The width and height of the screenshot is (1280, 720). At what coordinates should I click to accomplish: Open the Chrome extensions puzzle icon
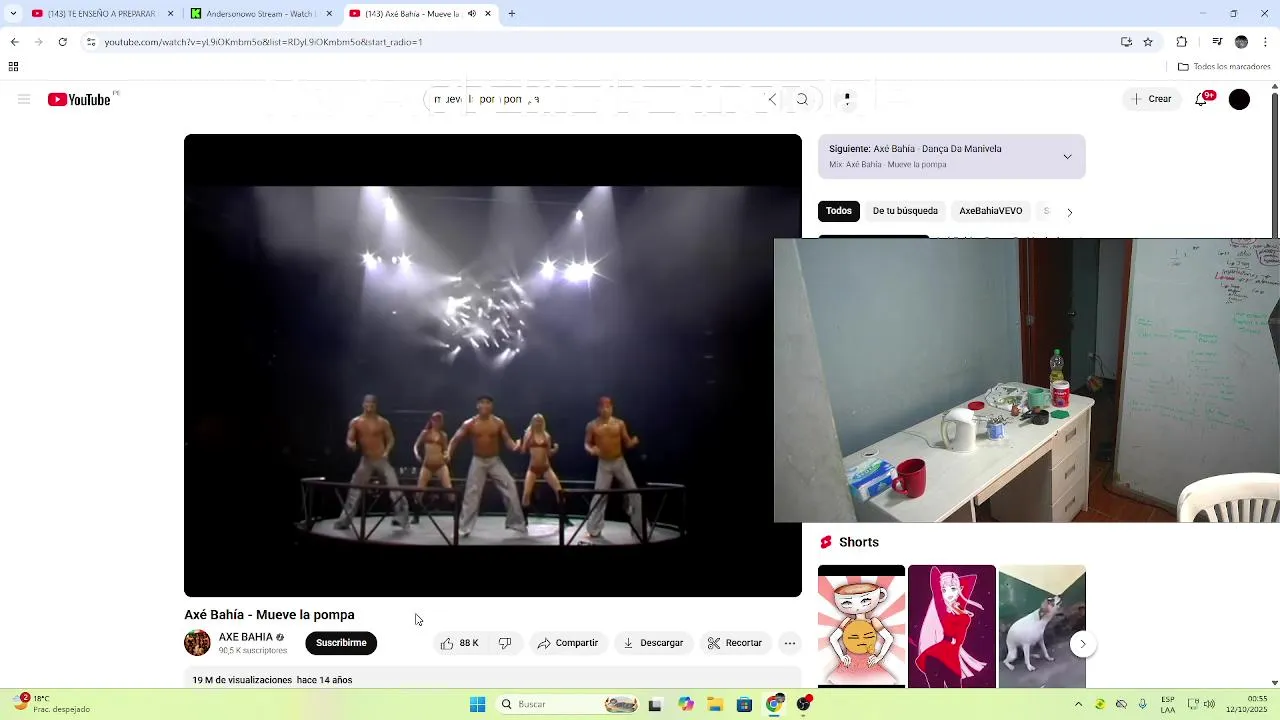coord(1182,42)
